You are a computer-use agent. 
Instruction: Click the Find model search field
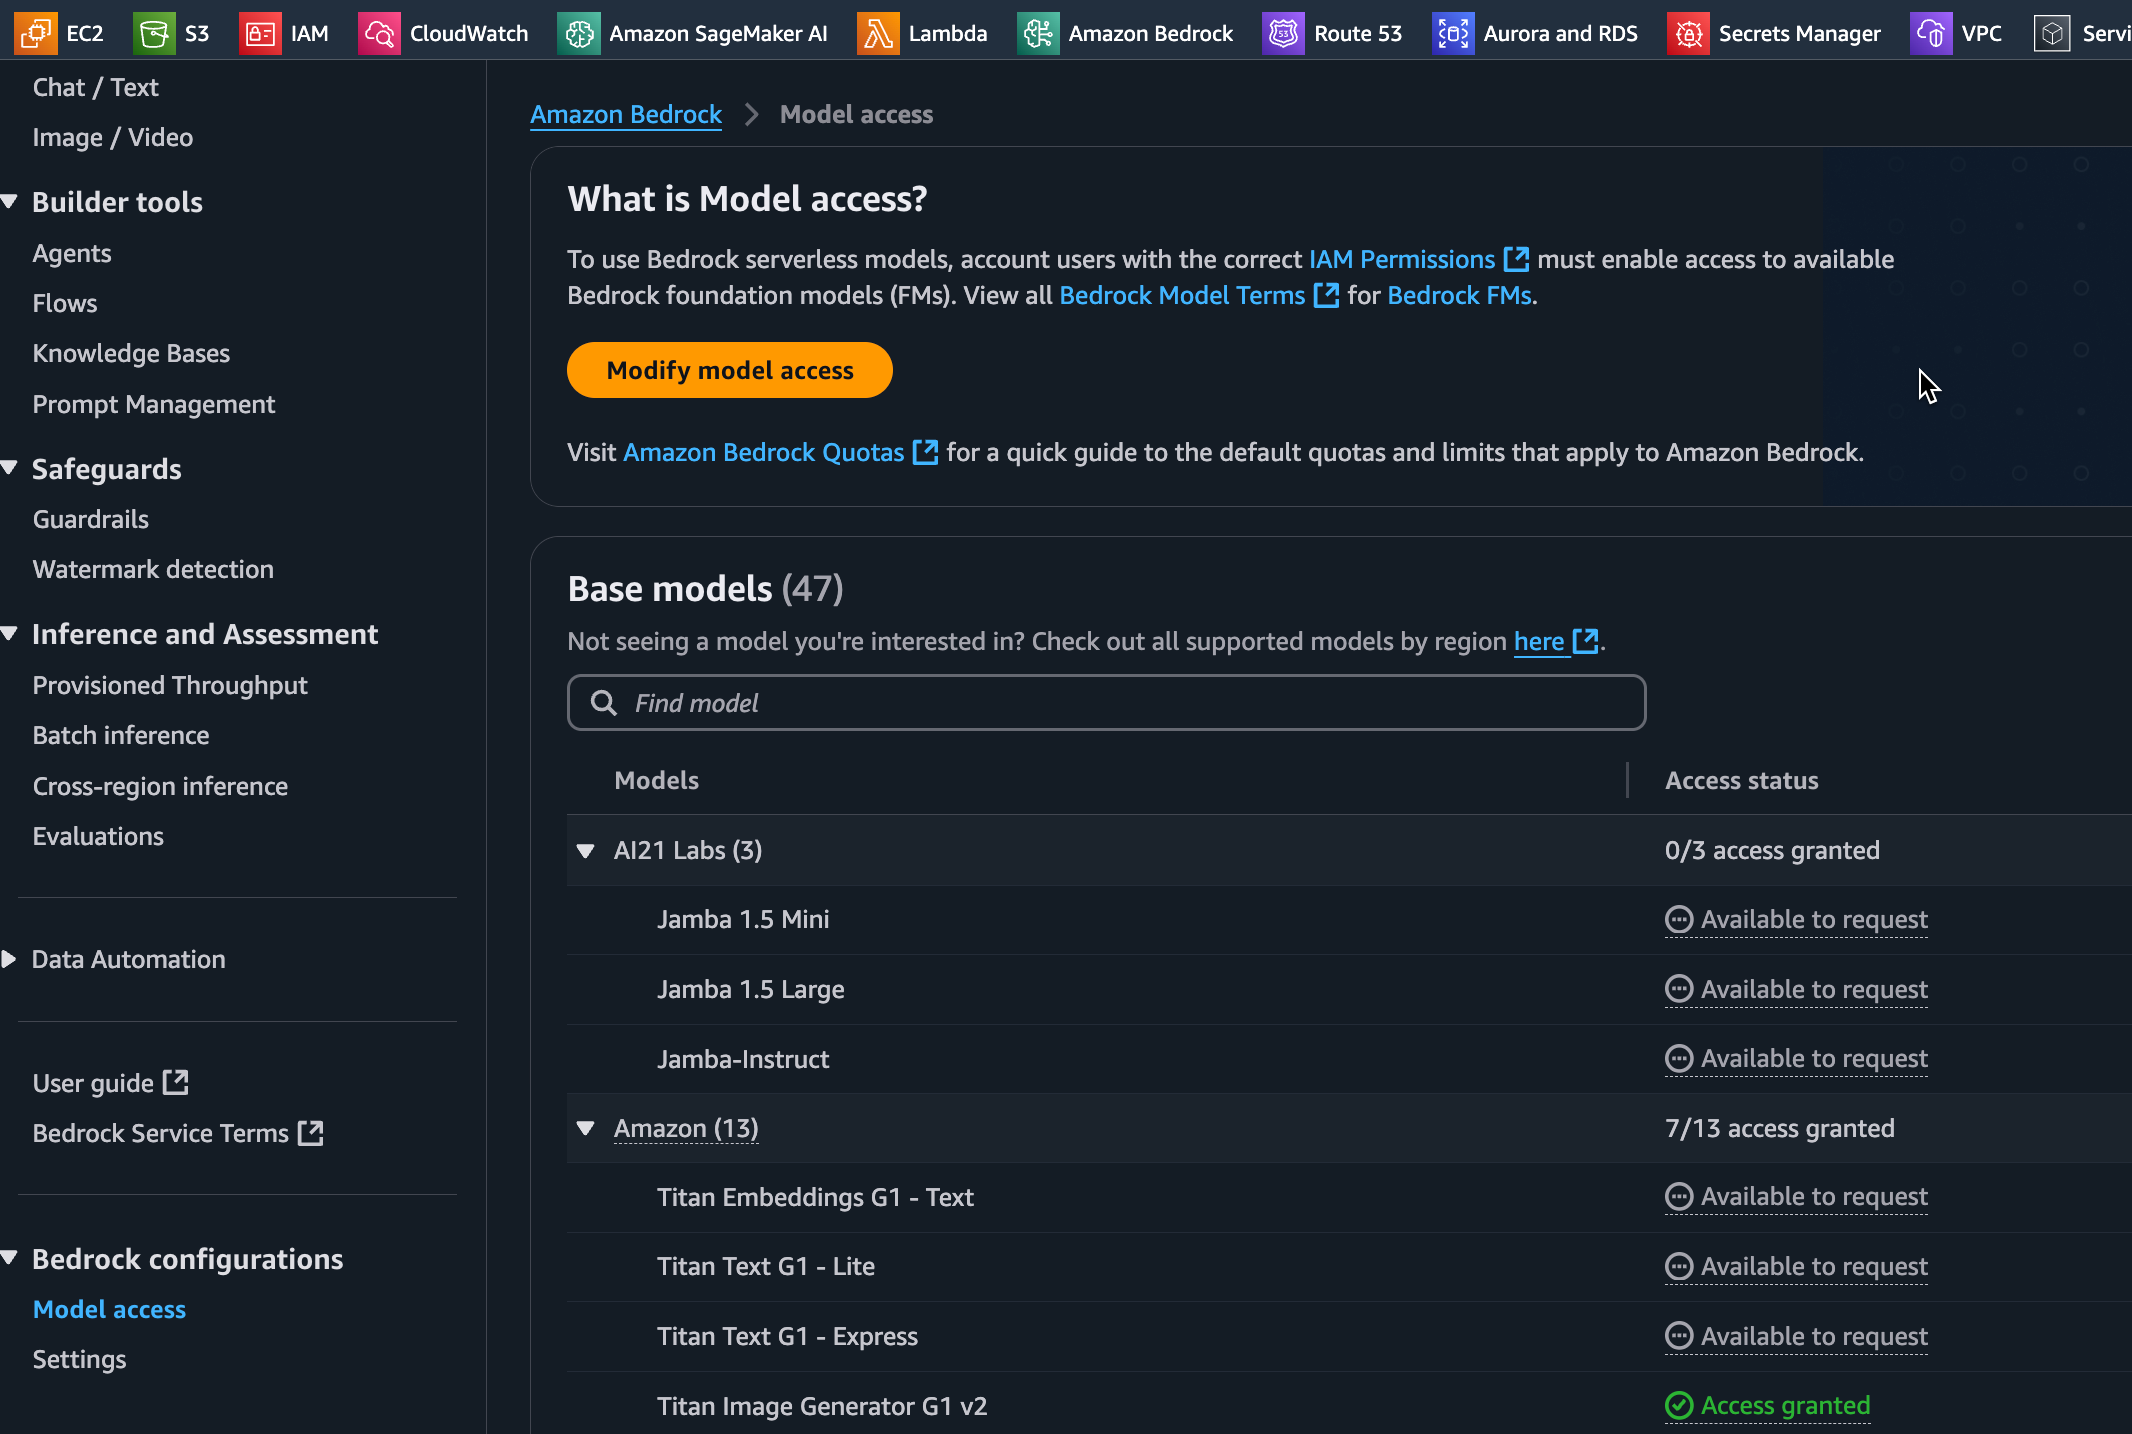tap(1106, 703)
